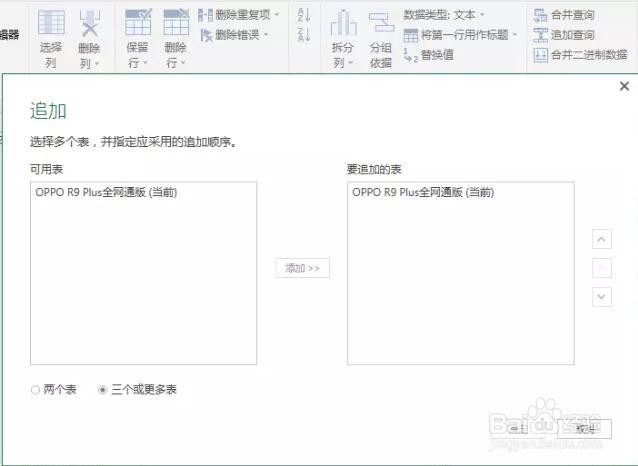638x466 pixels.
Task: Close the Append (追加) dialog
Action: 624,86
